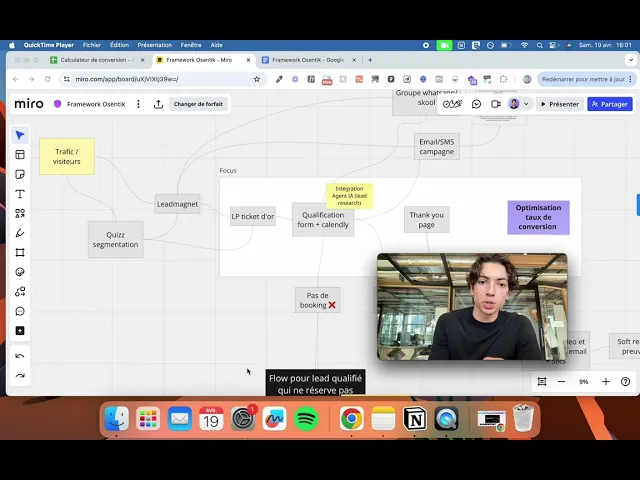Open more tools plus button

[20, 331]
